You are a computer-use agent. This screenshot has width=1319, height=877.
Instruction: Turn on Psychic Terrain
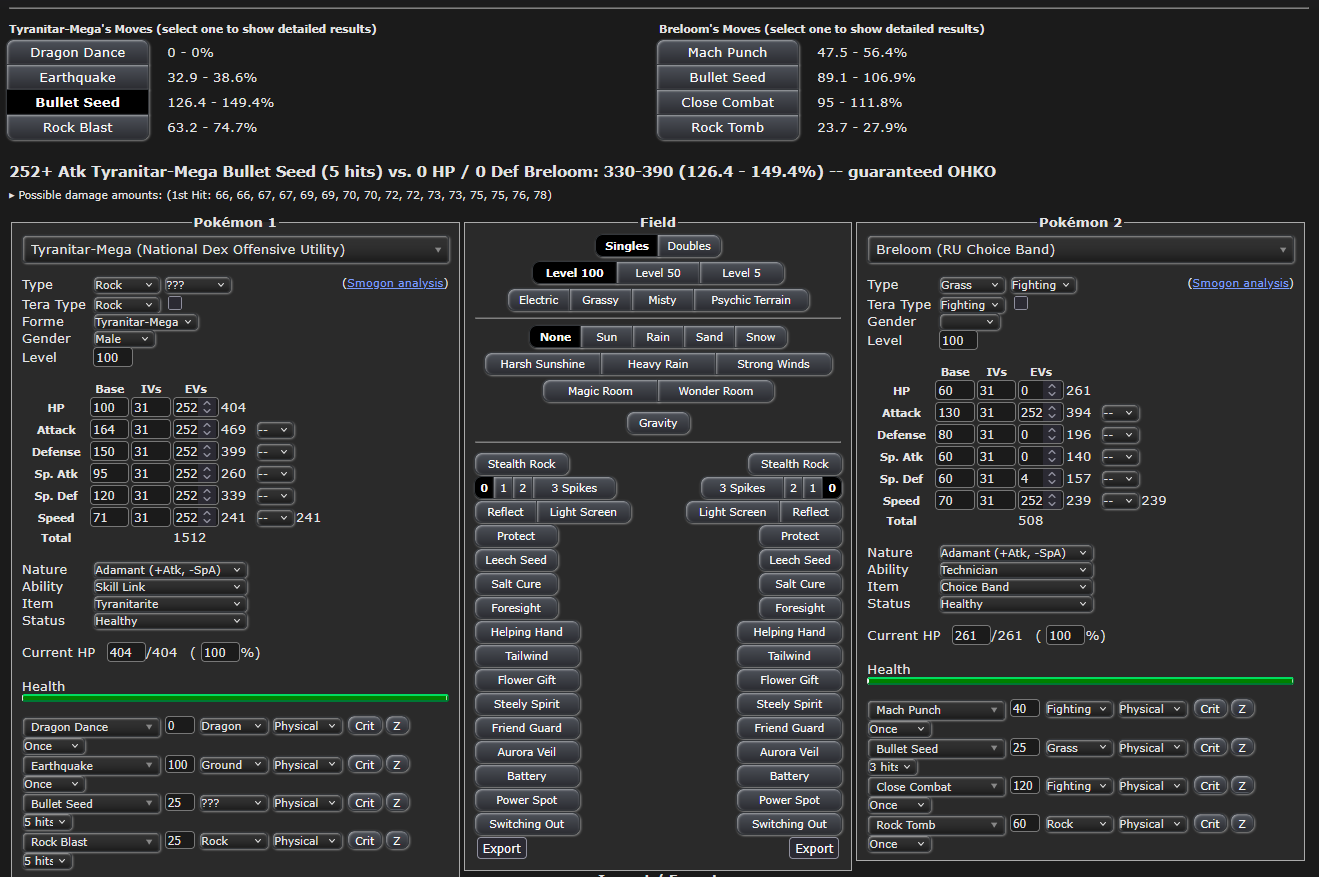[751, 300]
